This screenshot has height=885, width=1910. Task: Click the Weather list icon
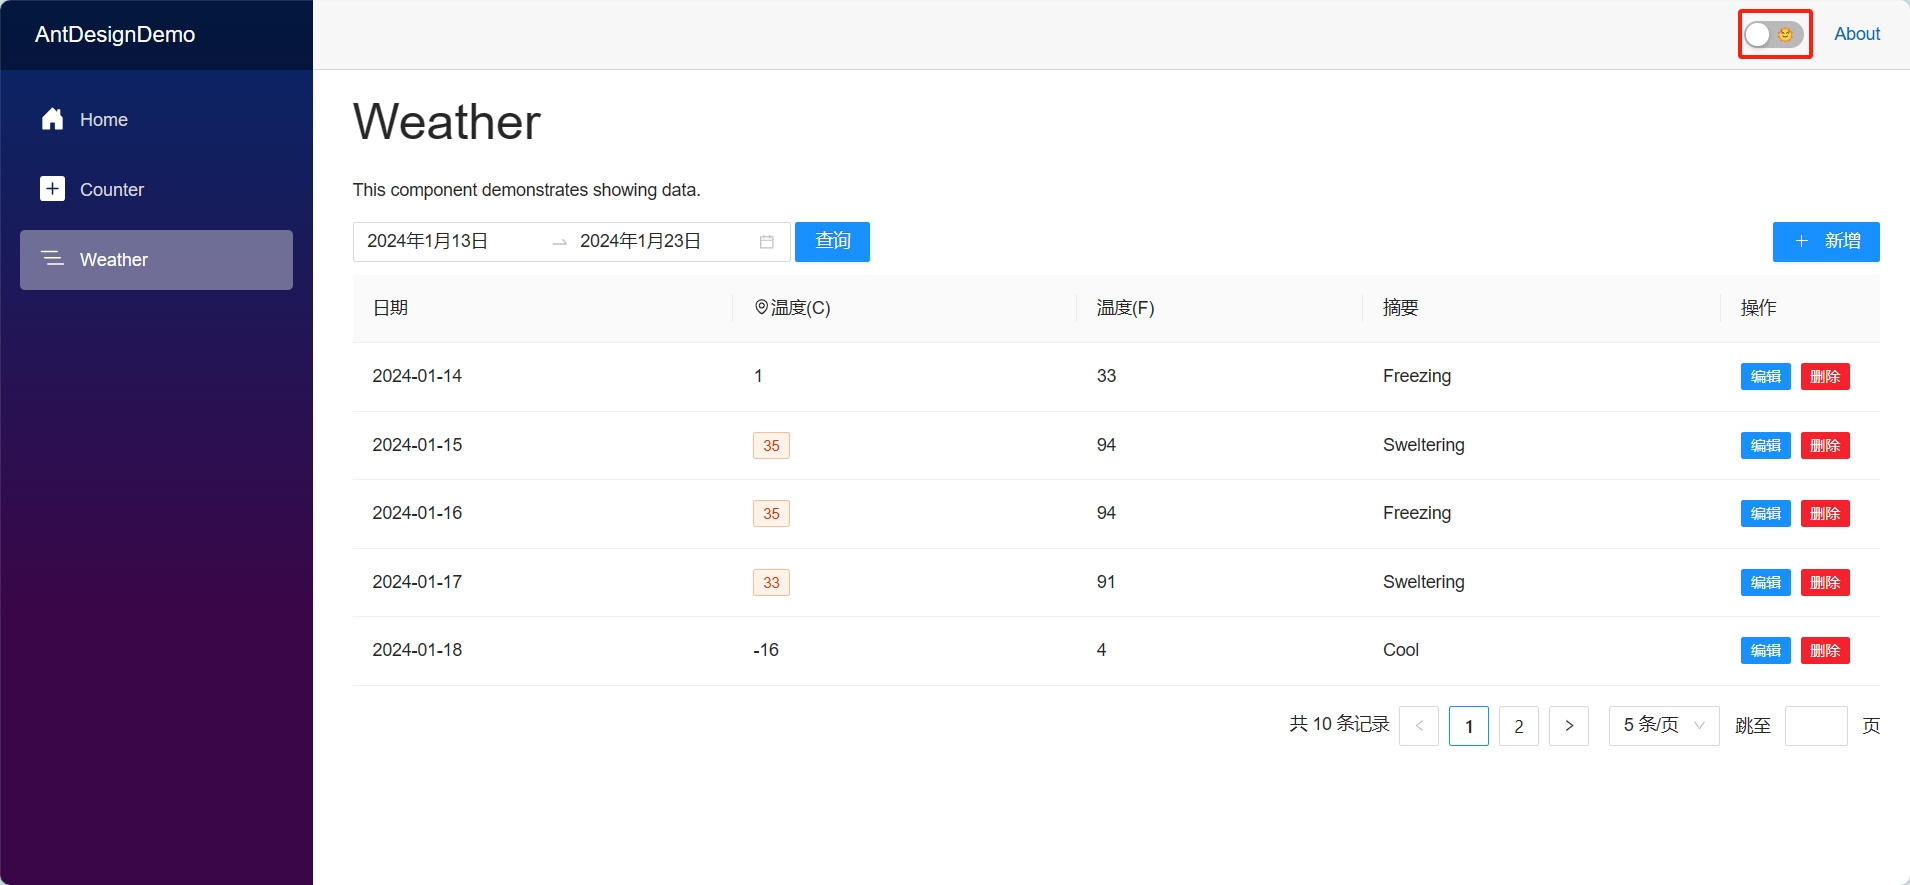tap(53, 259)
